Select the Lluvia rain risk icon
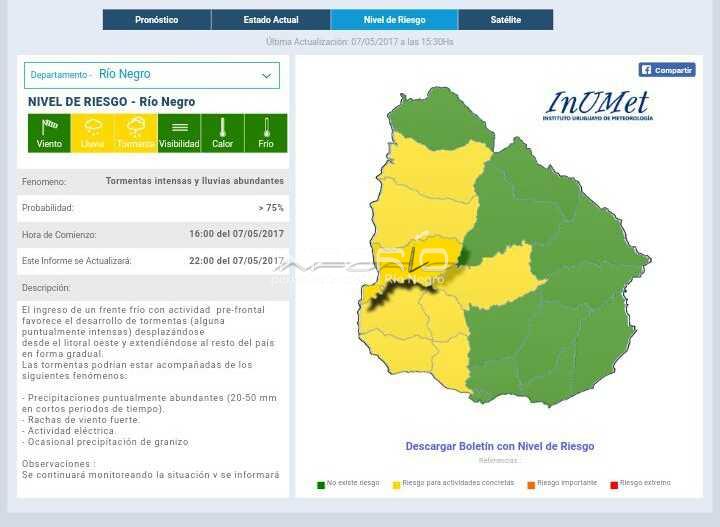This screenshot has height=527, width=720. coord(92,132)
